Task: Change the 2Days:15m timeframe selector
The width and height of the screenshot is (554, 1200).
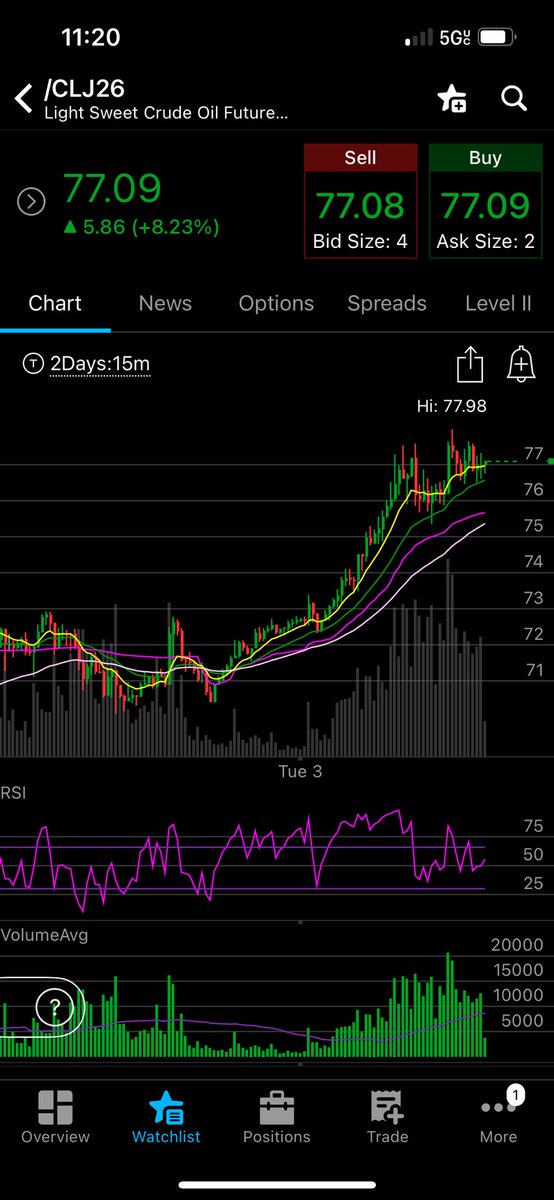Action: click(87, 364)
